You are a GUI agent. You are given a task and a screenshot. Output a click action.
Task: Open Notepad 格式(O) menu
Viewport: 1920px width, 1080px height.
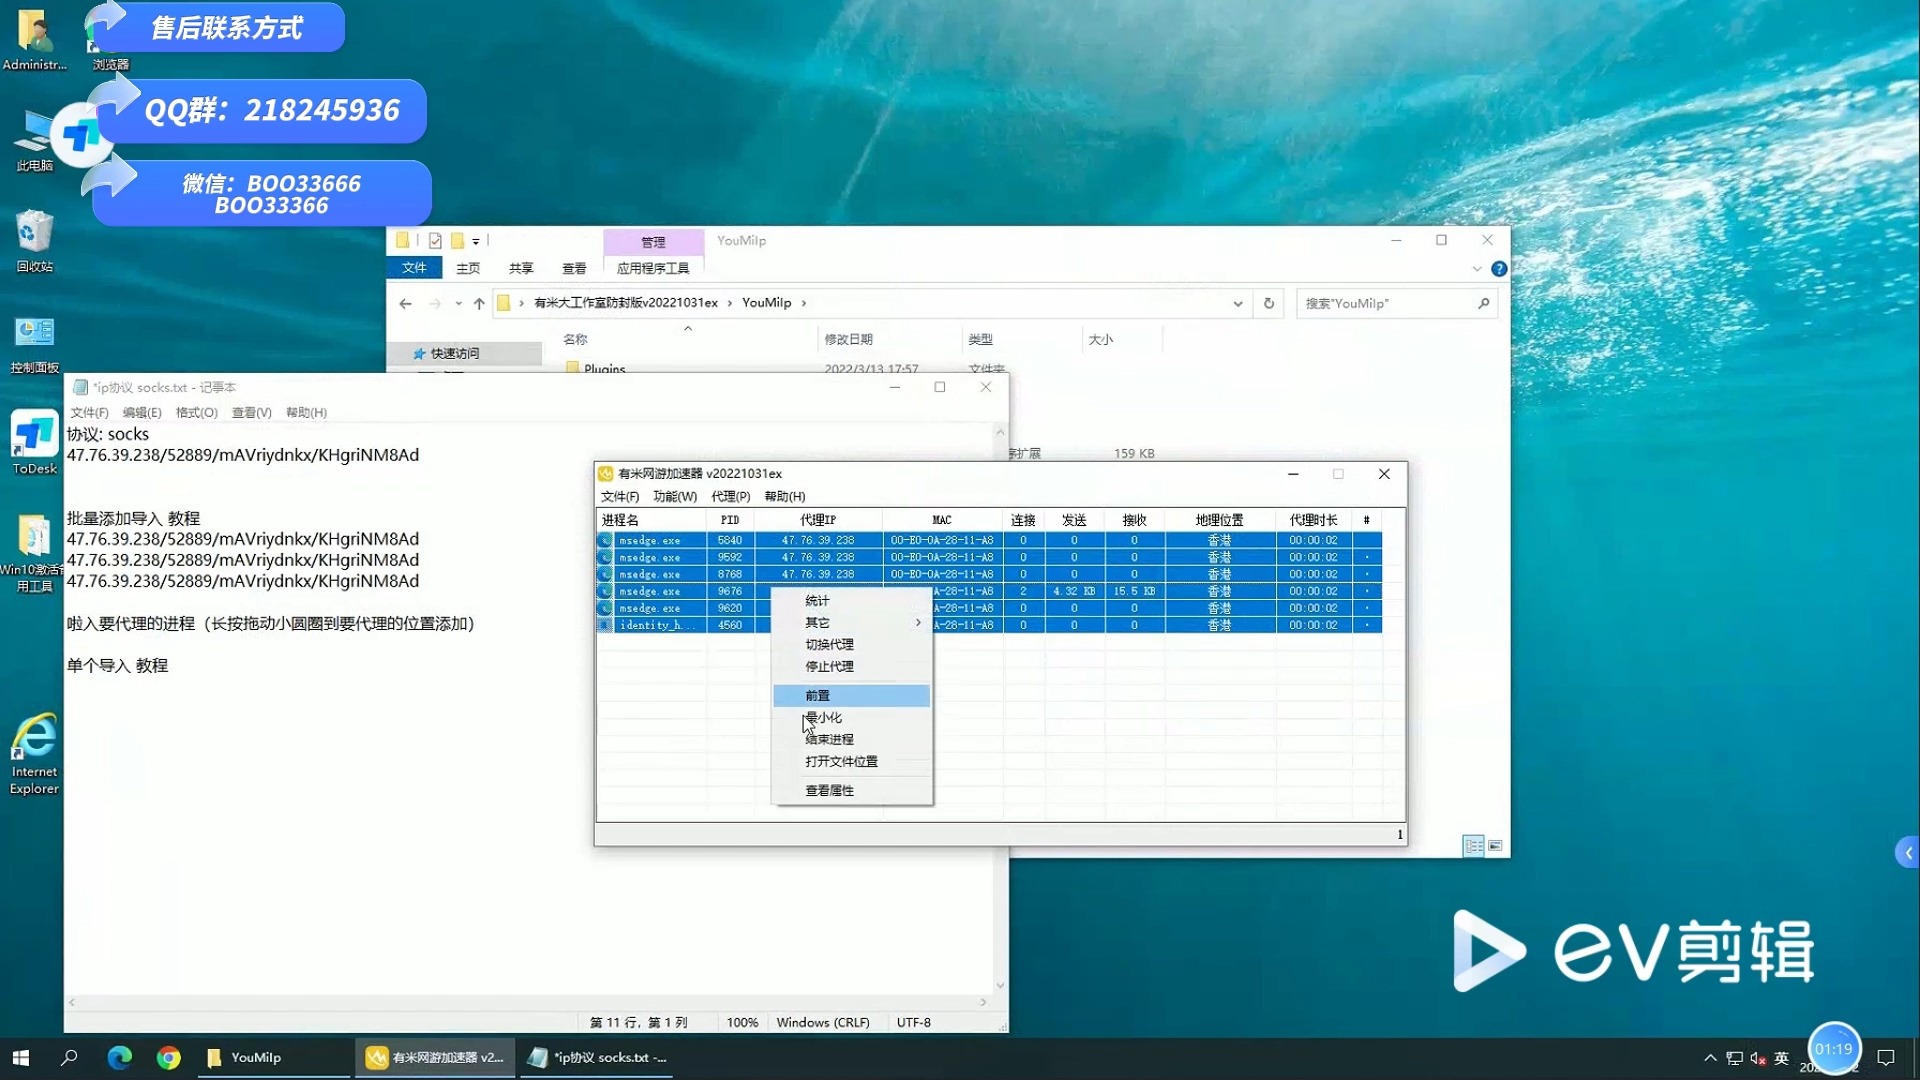pos(197,413)
